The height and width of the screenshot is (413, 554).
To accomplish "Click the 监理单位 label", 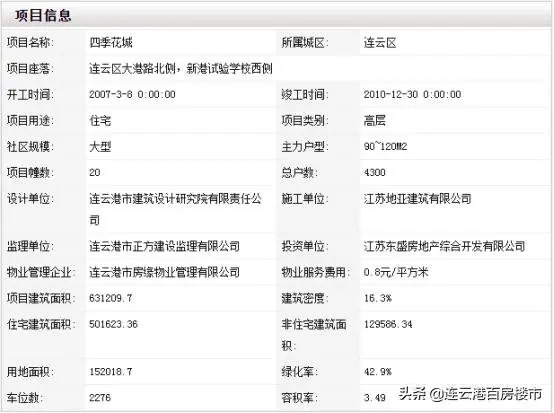I will coord(30,246).
